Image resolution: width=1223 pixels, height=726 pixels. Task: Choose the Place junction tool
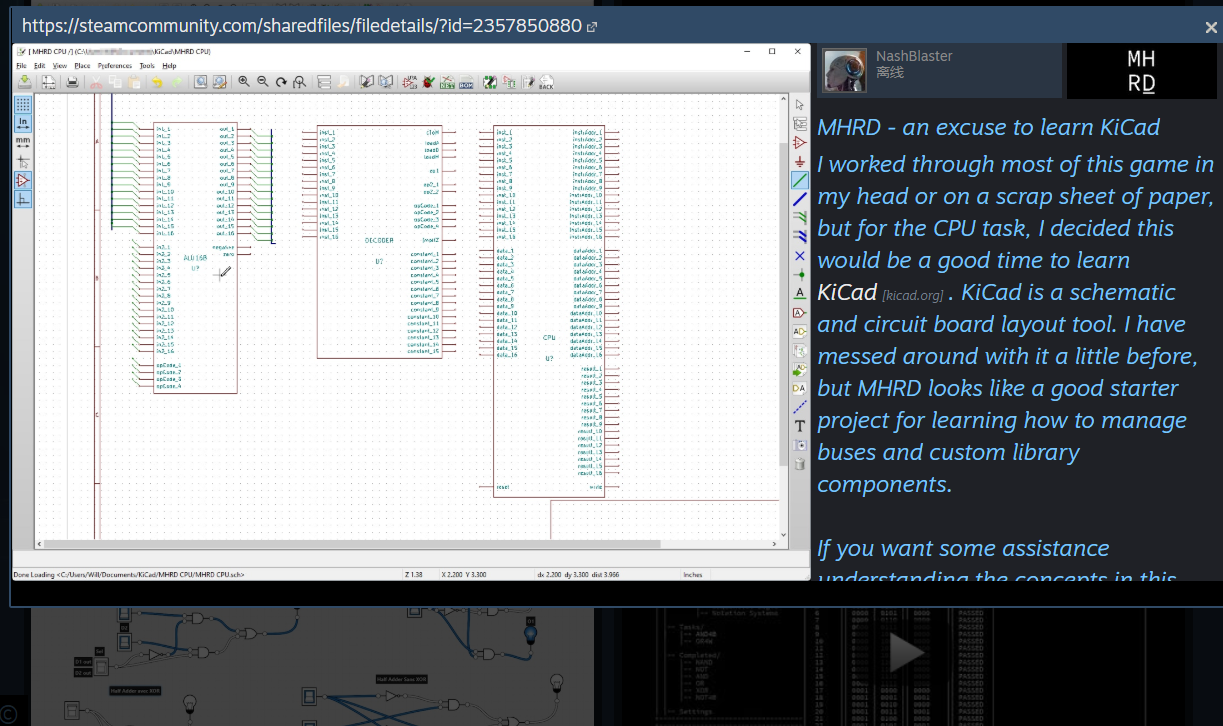pyautogui.click(x=799, y=274)
